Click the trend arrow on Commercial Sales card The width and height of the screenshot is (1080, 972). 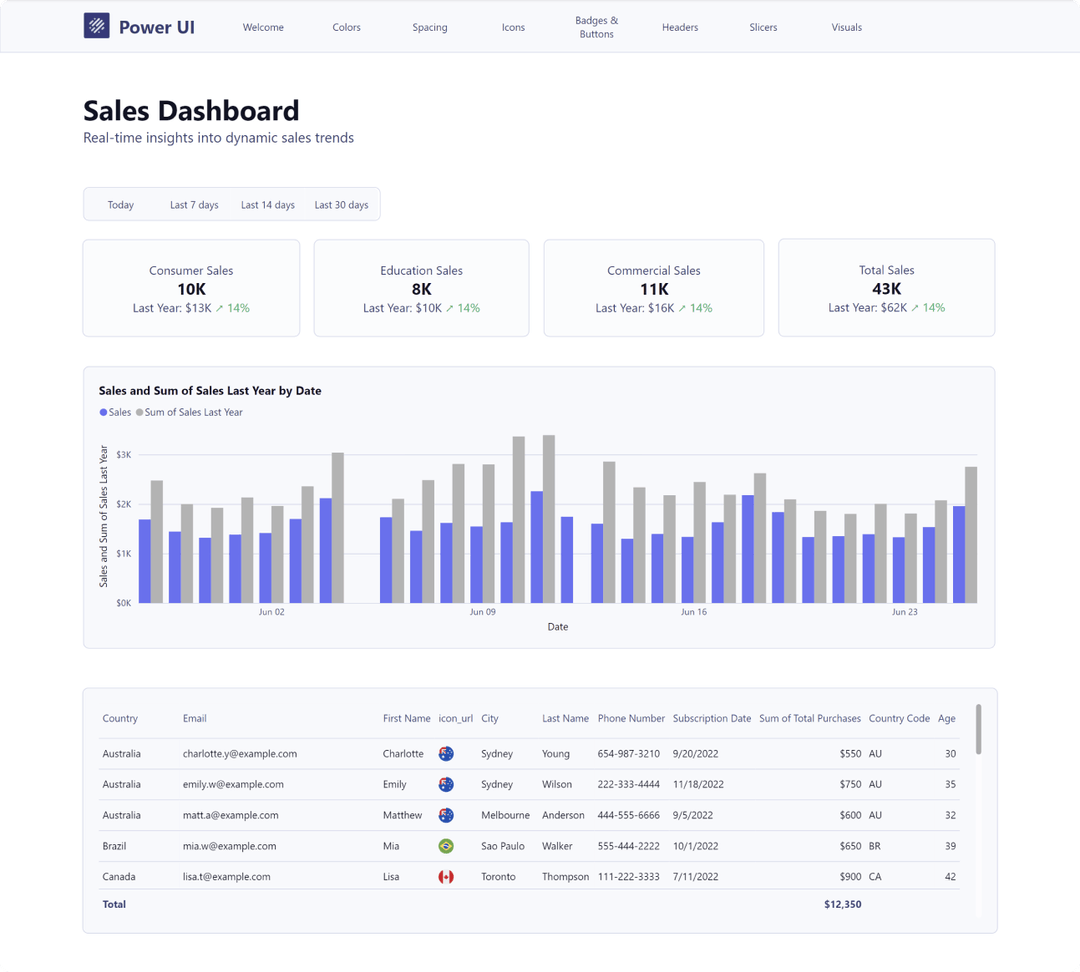pos(681,308)
